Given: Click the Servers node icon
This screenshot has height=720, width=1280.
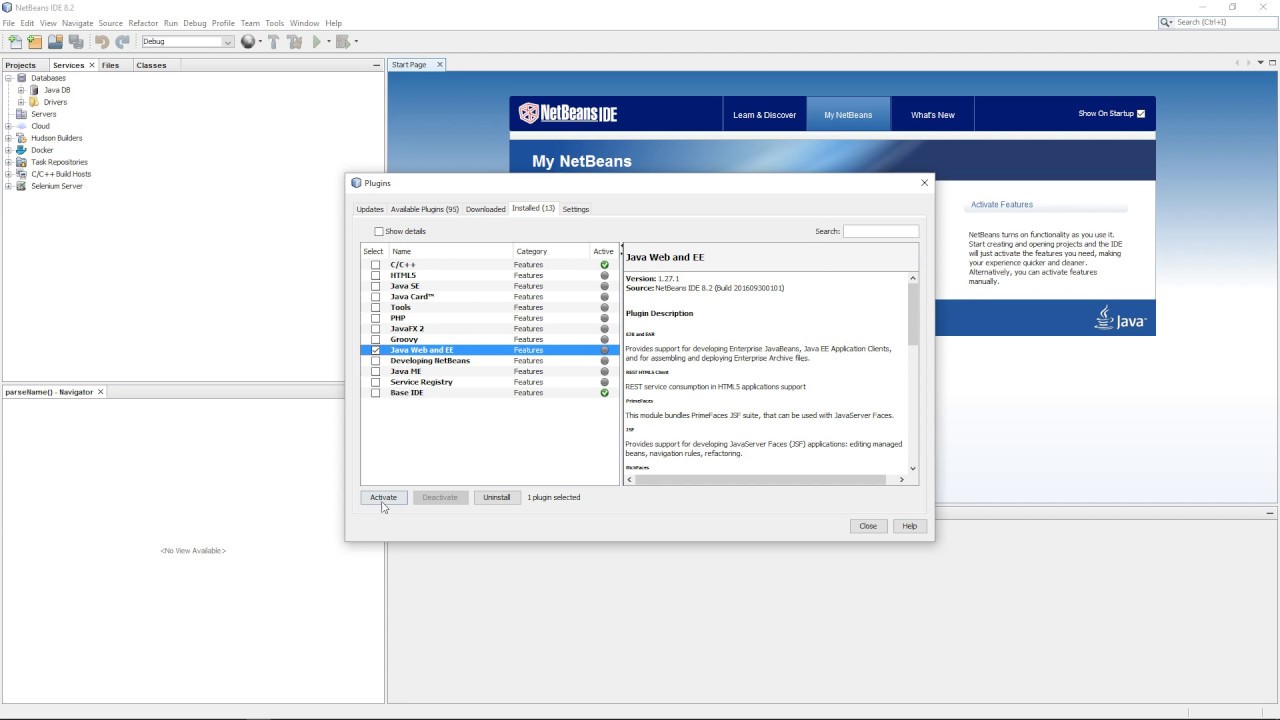Looking at the screenshot, I should [x=22, y=114].
